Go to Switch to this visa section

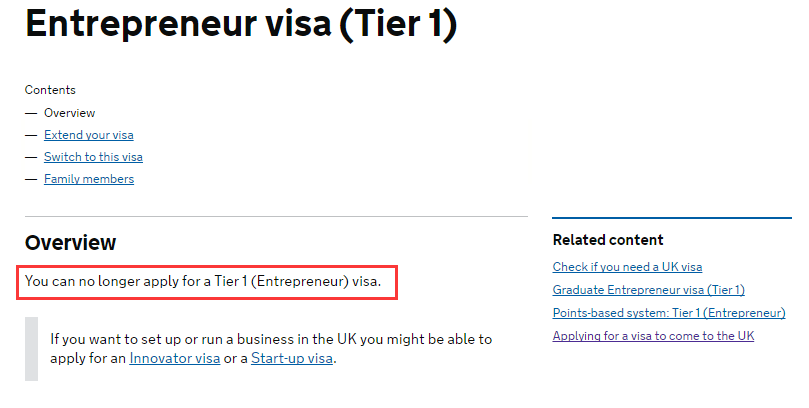coord(93,157)
